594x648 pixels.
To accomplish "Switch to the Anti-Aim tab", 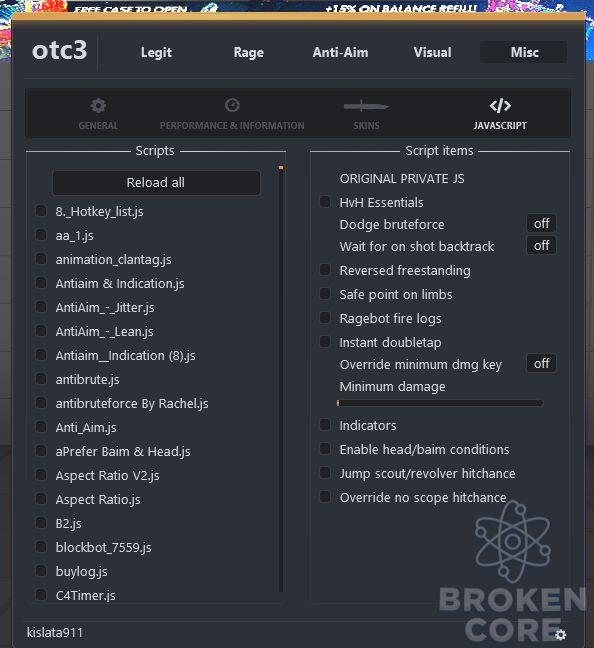I will pos(340,52).
